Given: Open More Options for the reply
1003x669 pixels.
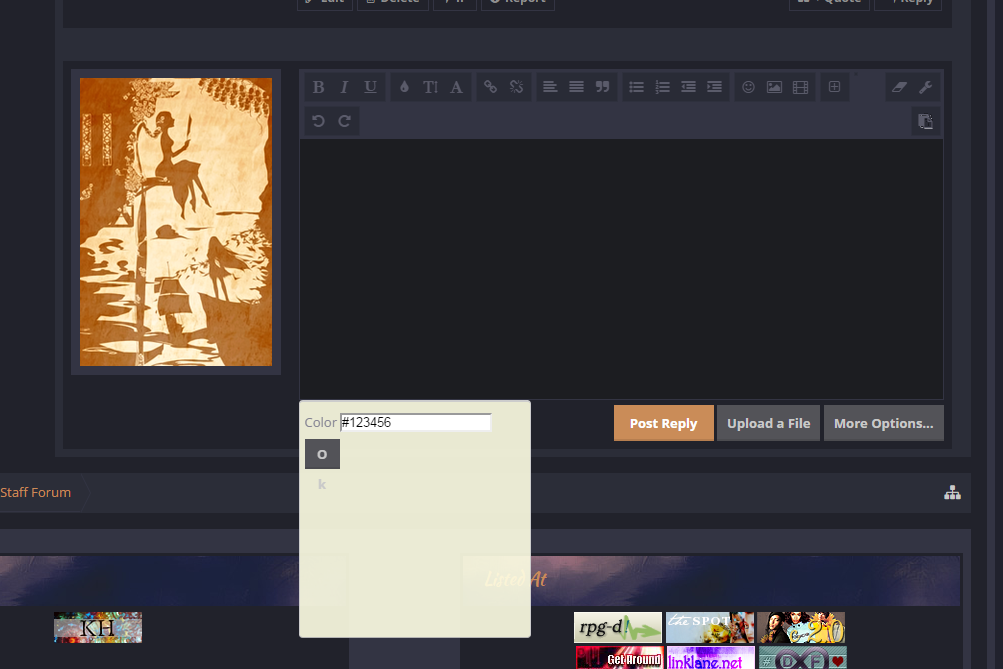Looking at the screenshot, I should [x=883, y=423].
